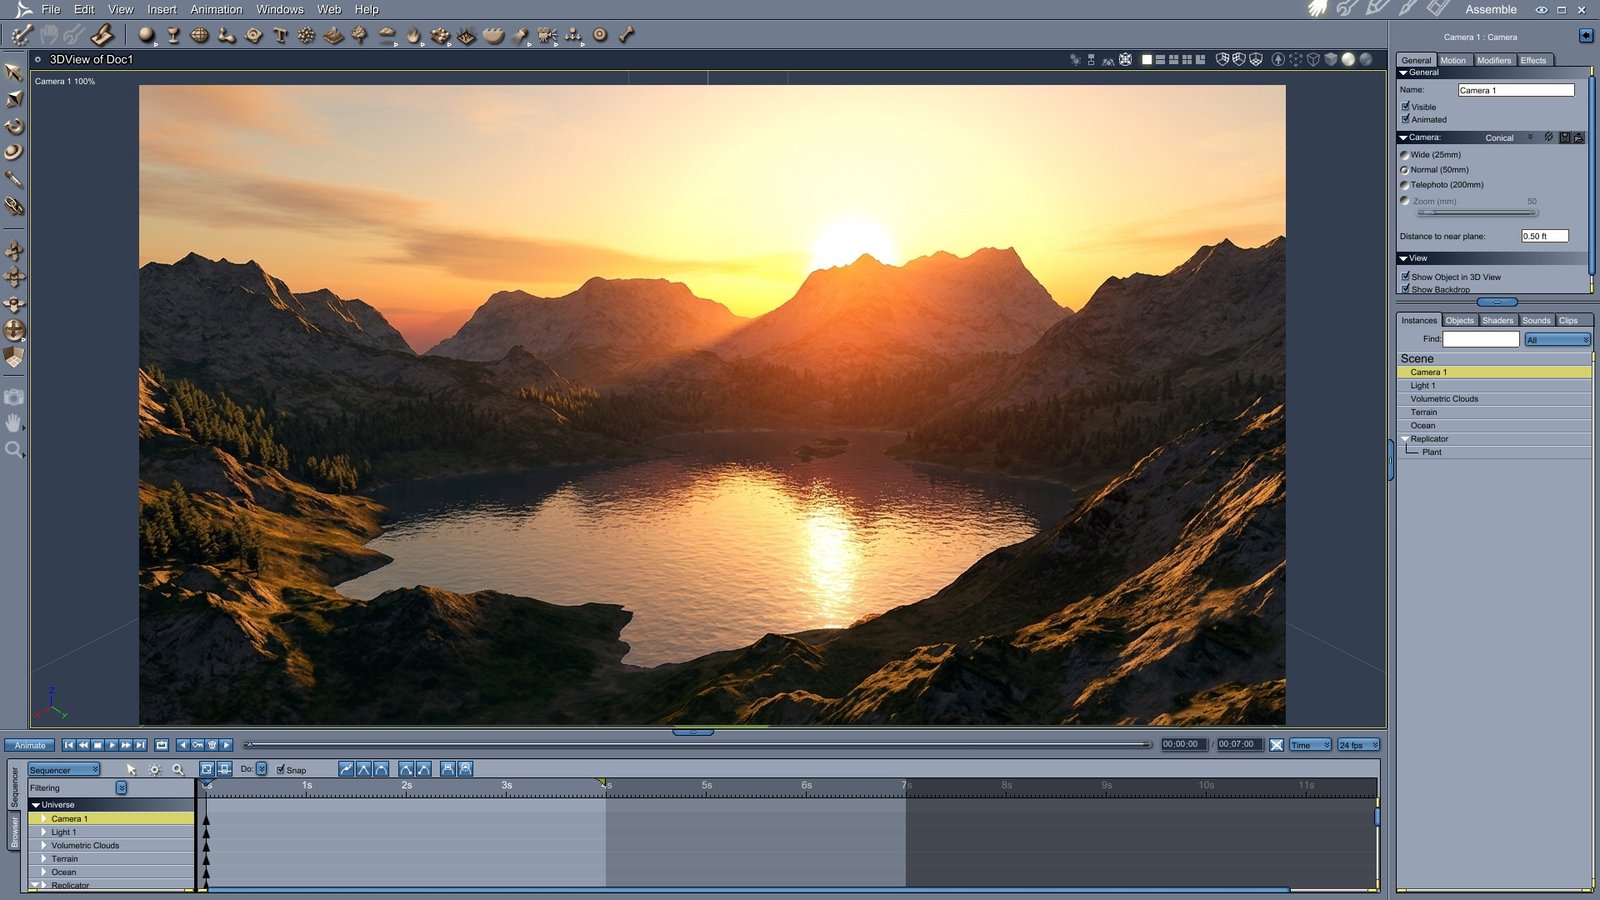1600x900 pixels.
Task: Switch to wireframe cube display mode
Action: [1313, 60]
